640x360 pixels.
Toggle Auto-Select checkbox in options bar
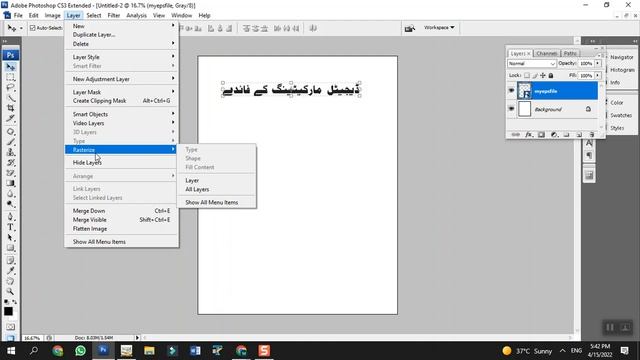pyautogui.click(x=33, y=28)
